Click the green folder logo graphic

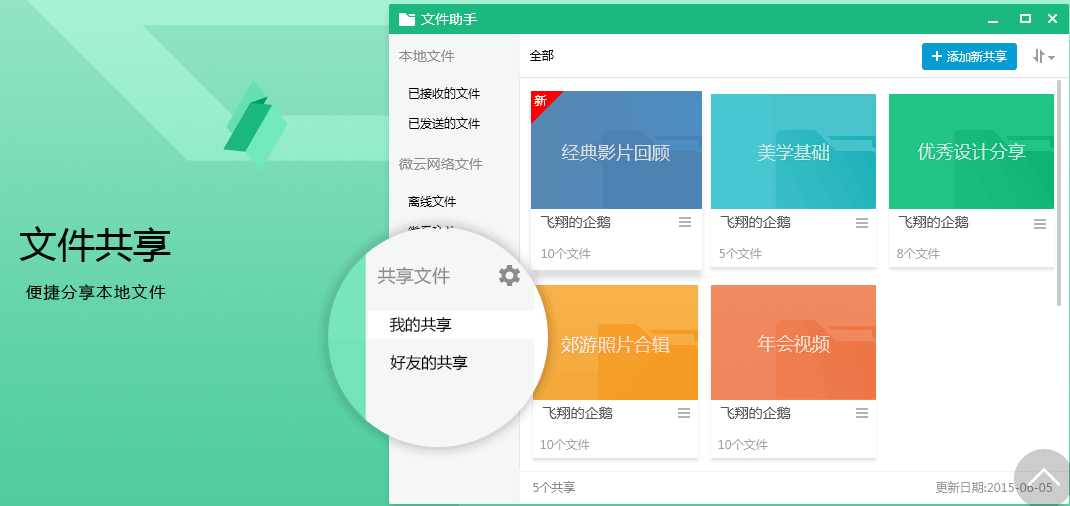(255, 125)
